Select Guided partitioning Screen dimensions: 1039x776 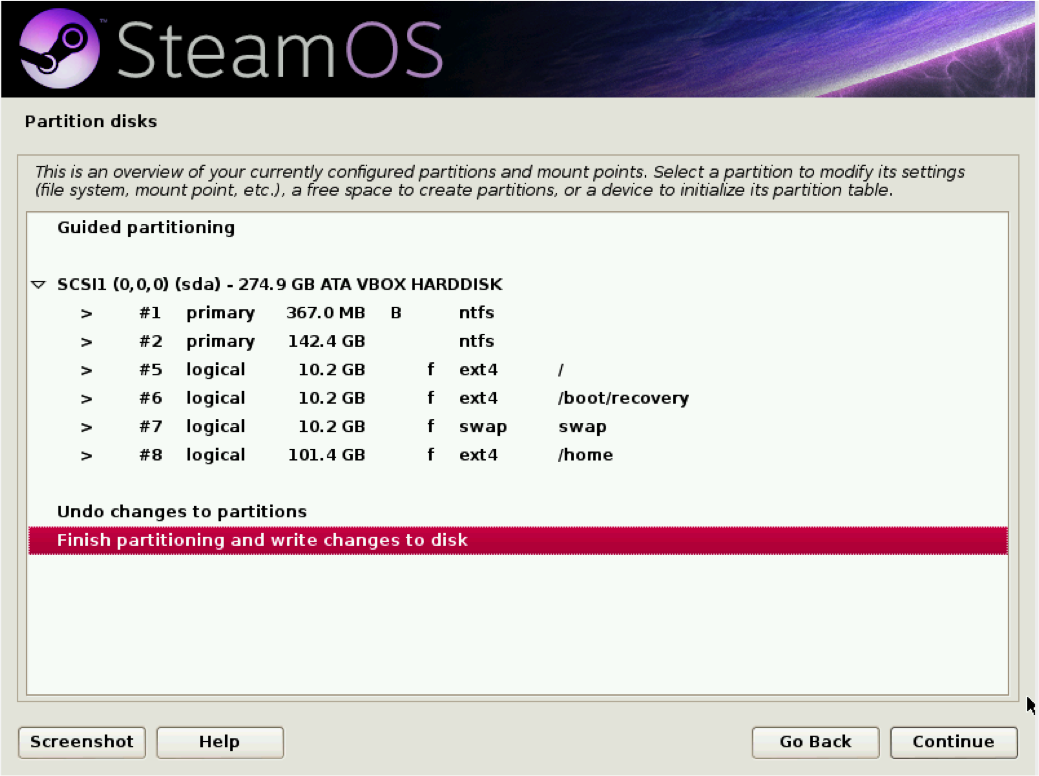pyautogui.click(x=145, y=227)
